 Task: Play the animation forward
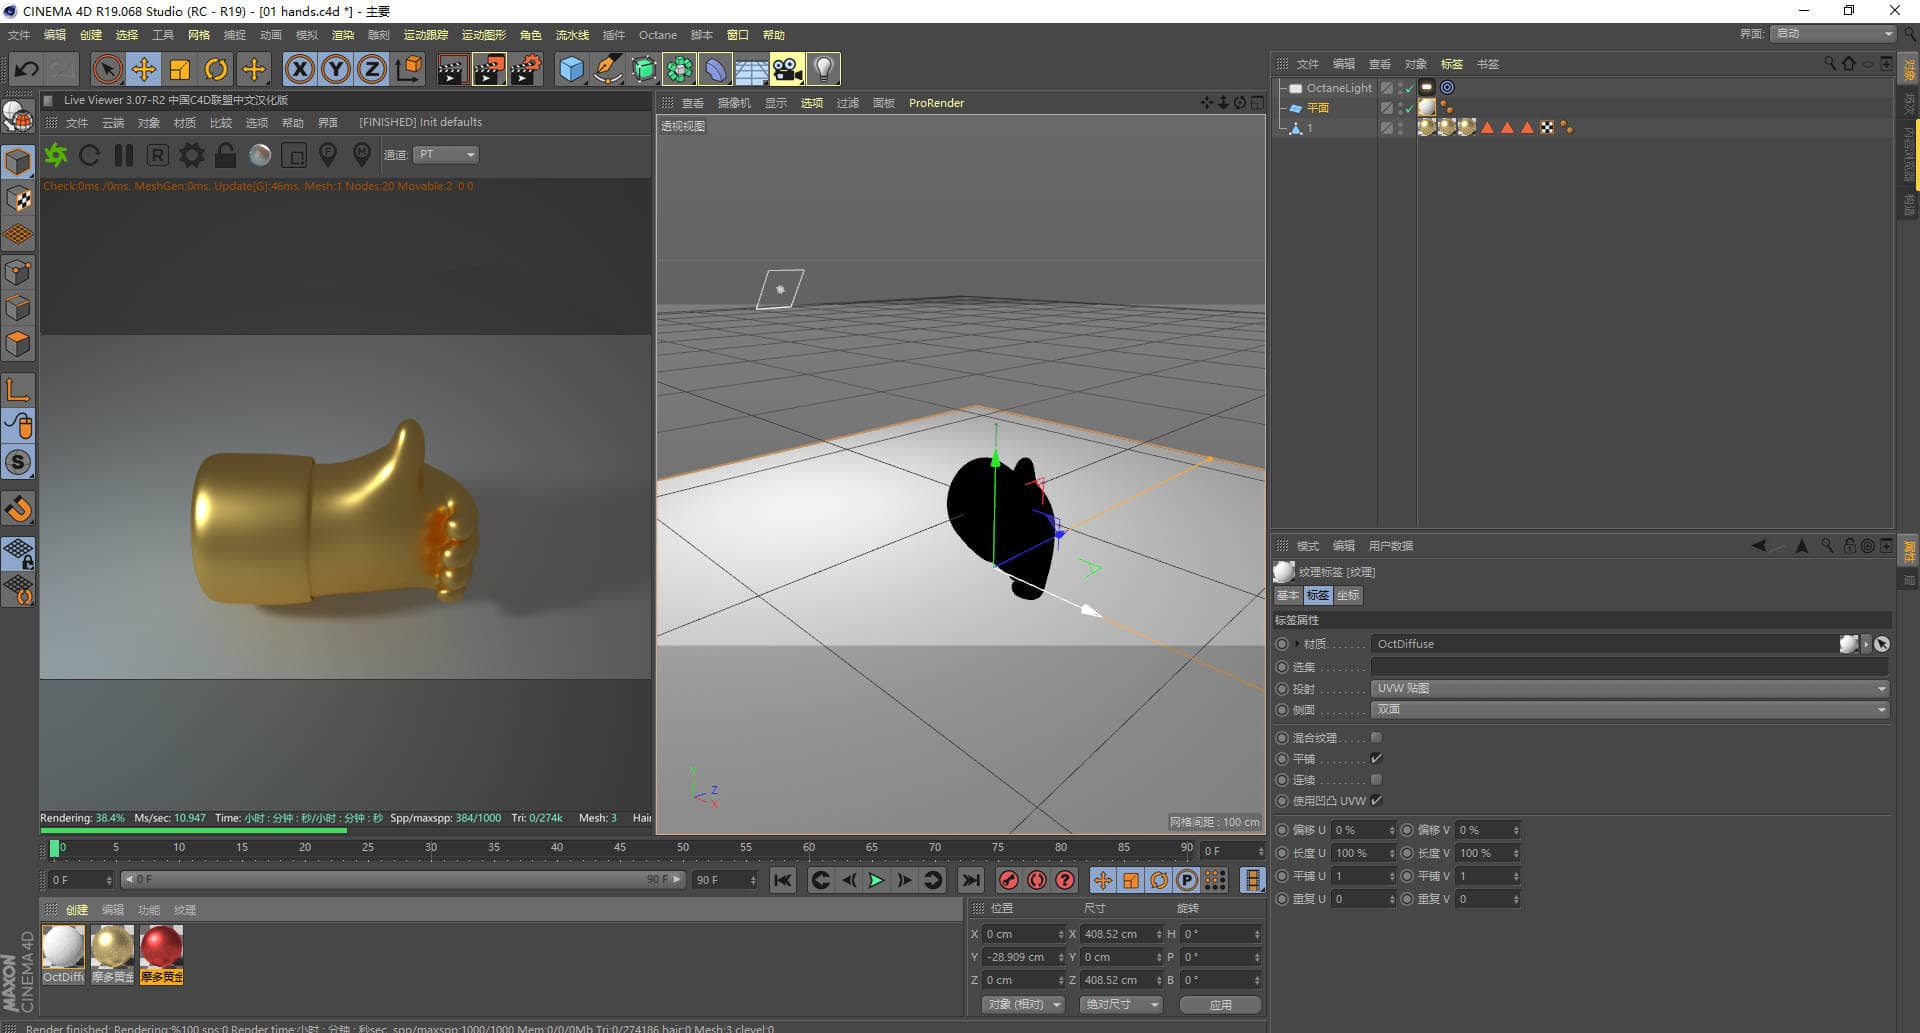(x=876, y=880)
